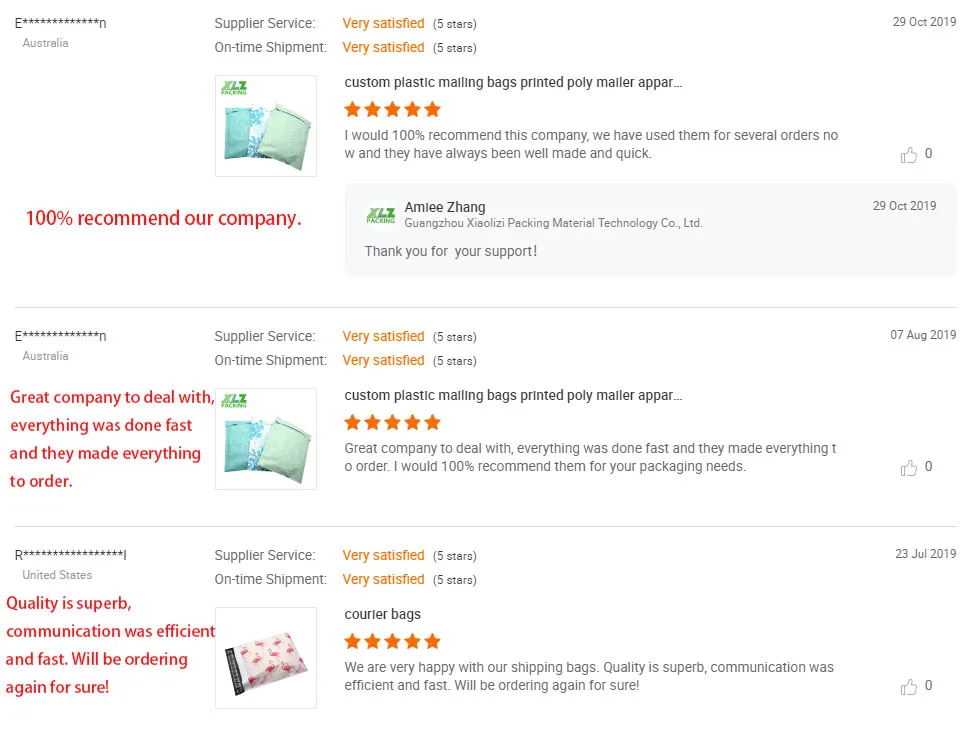Give thumbs-up to the 23 Jul 2019 review
980x730 pixels.
(x=909, y=687)
